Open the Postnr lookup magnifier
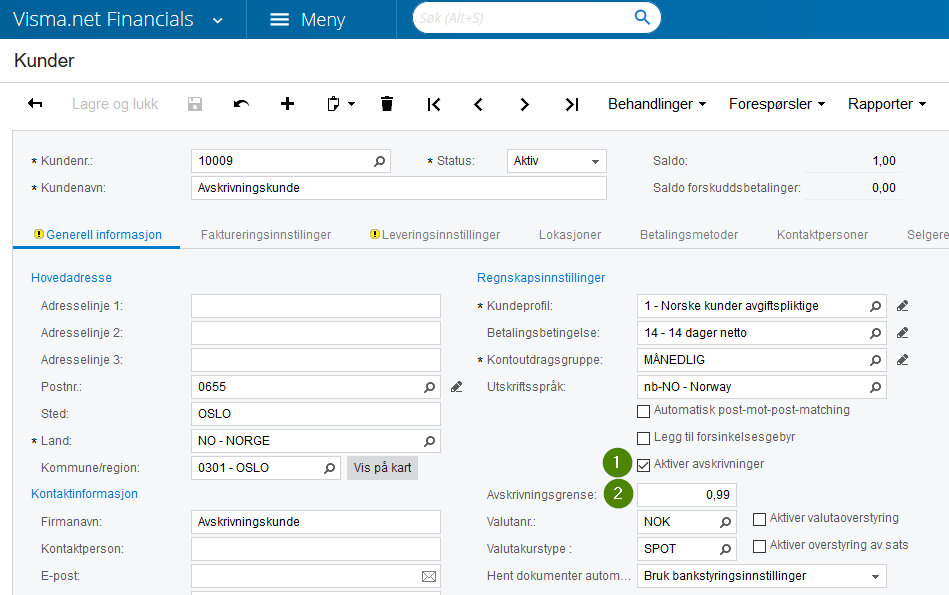Screen dimensions: 949x595 coord(430,387)
